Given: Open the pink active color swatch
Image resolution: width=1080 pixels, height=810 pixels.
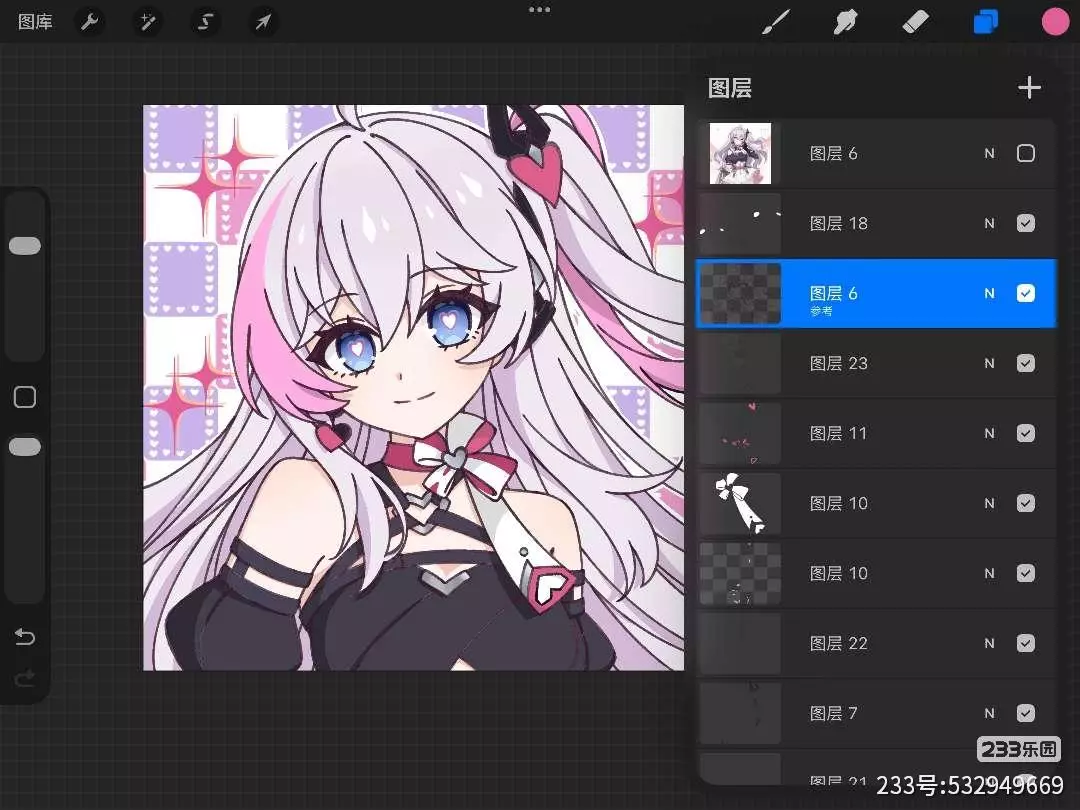Looking at the screenshot, I should tap(1055, 22).
